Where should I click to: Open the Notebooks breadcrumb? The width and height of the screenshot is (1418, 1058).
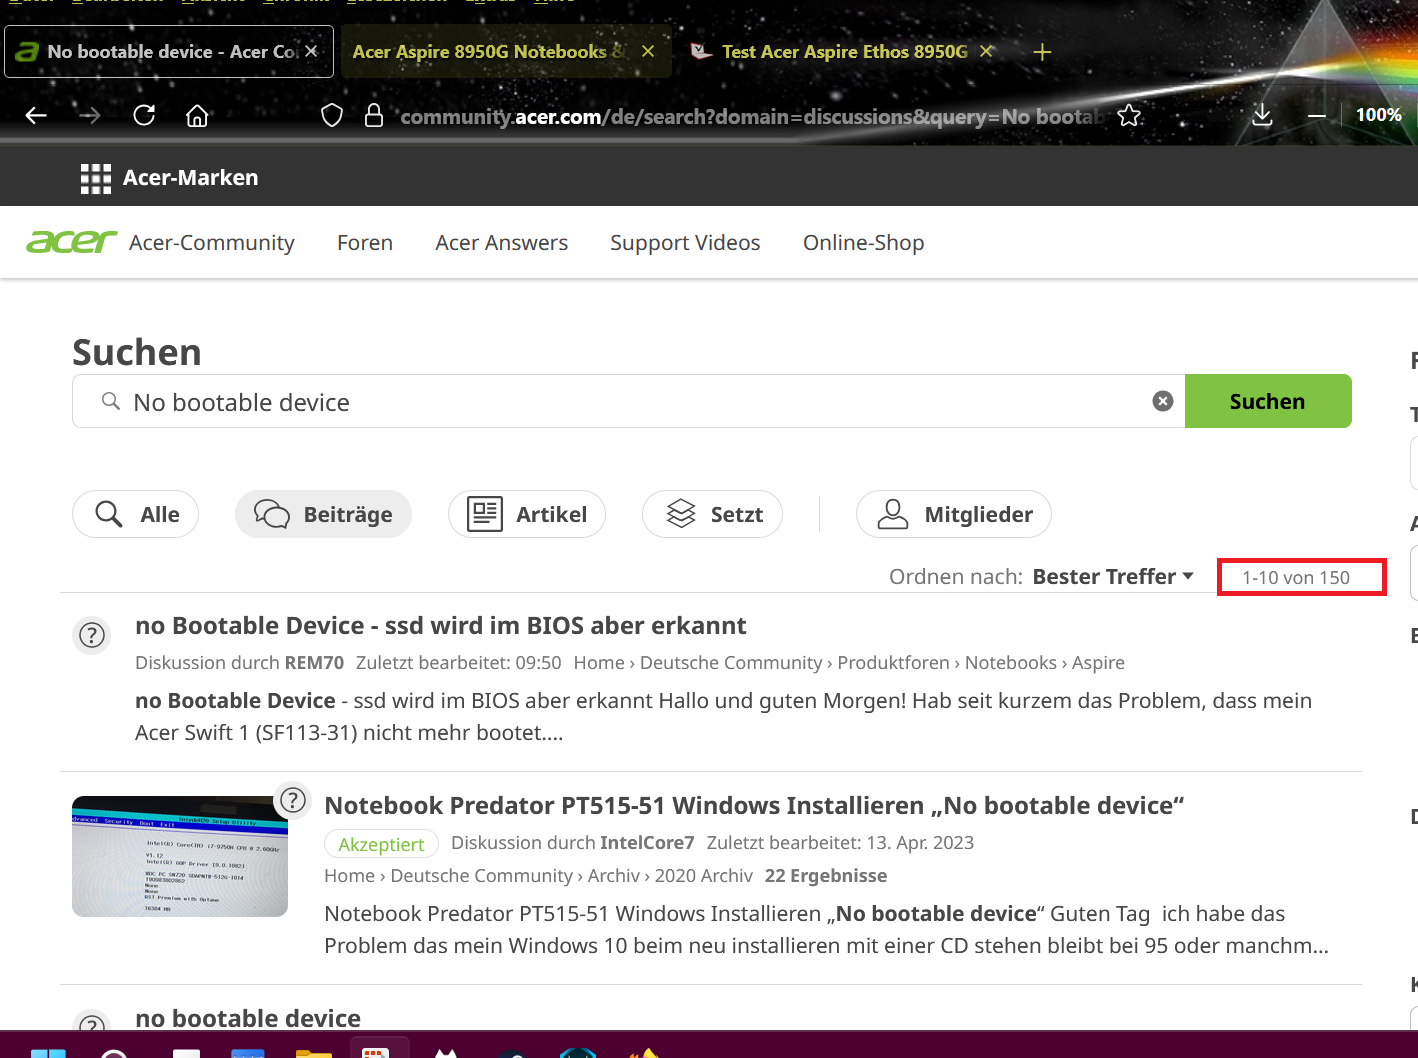(x=1011, y=663)
